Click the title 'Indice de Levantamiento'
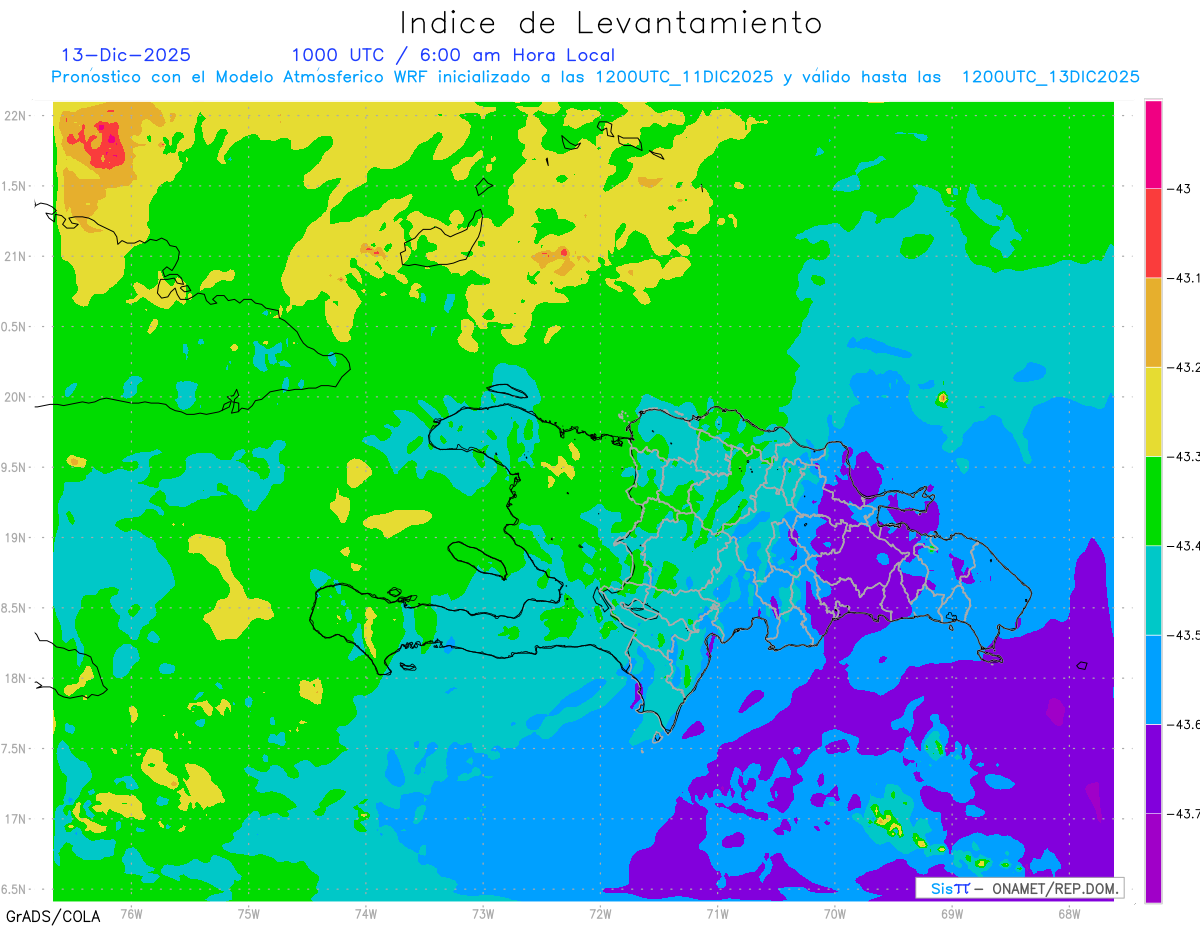The width and height of the screenshot is (1200, 927). [611, 23]
